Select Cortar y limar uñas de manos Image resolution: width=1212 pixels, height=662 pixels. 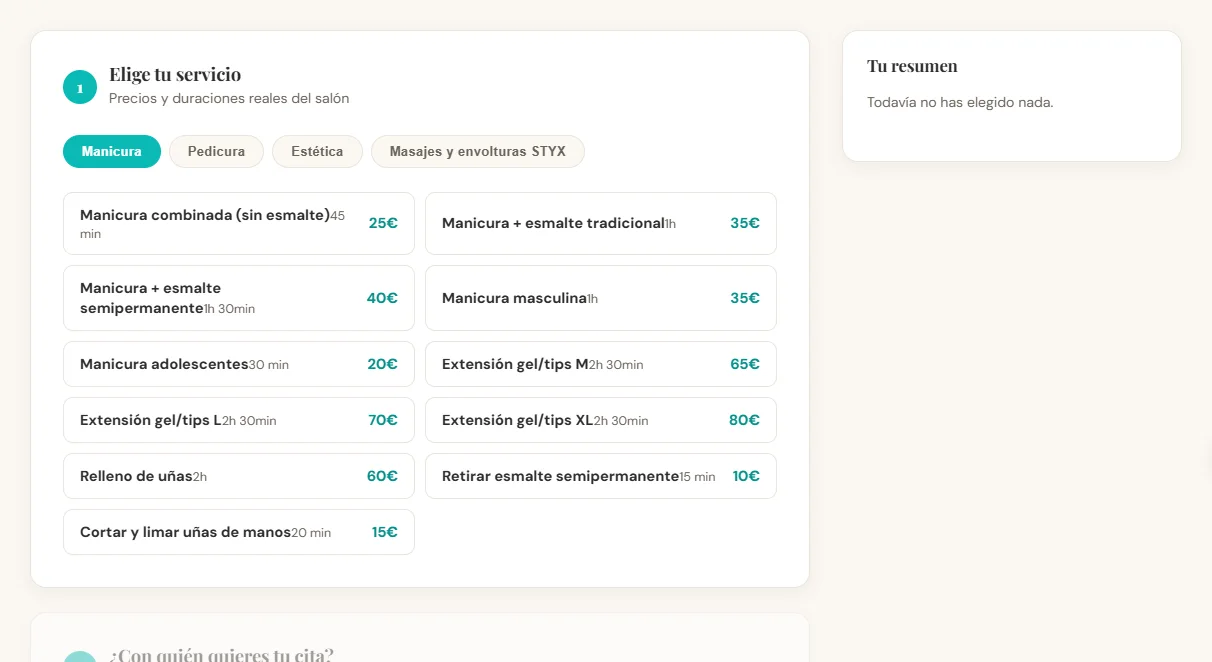tap(239, 532)
